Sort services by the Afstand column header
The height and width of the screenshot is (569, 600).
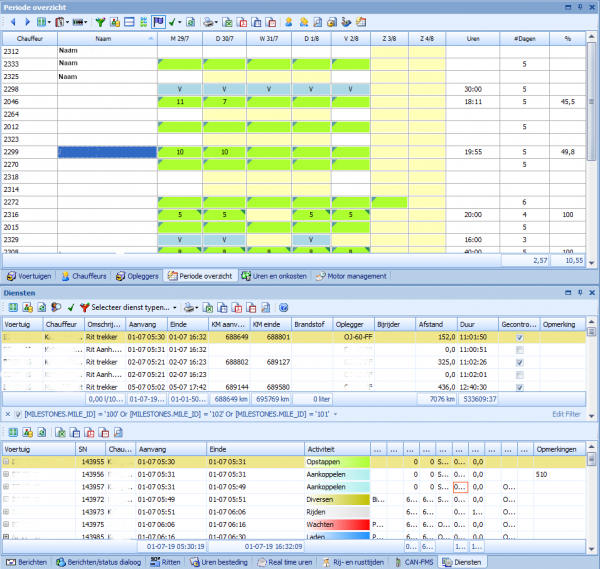click(436, 324)
